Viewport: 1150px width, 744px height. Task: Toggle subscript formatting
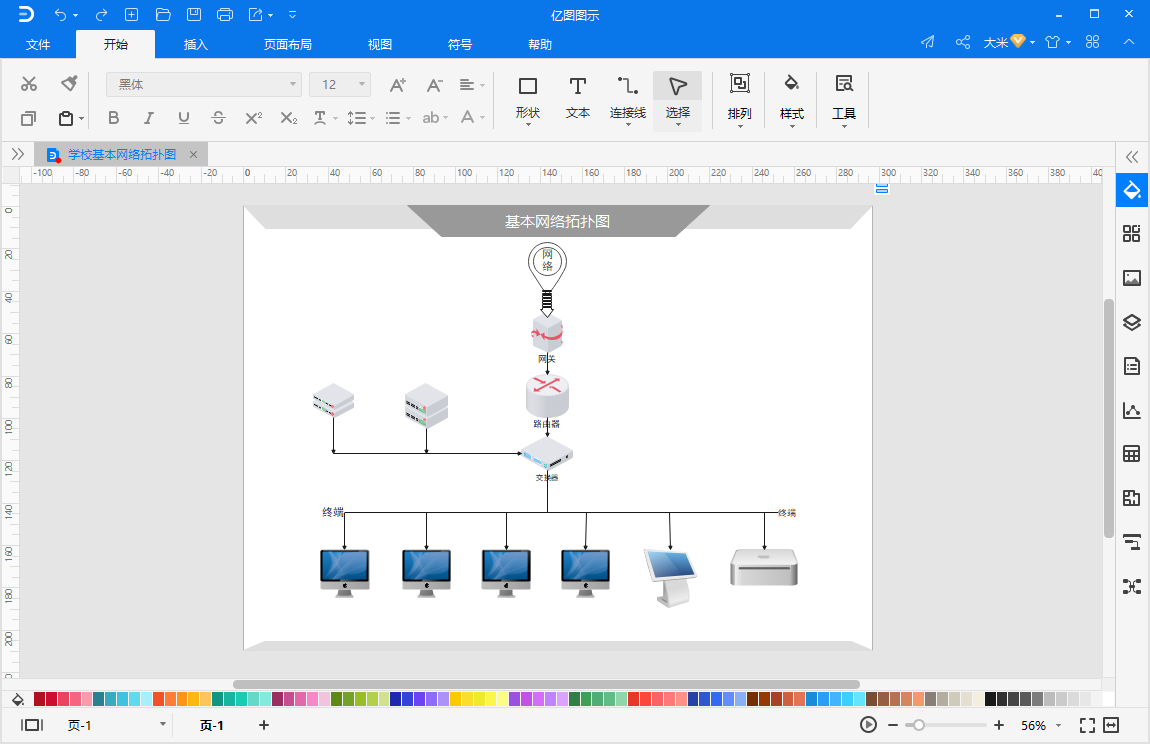[x=289, y=117]
